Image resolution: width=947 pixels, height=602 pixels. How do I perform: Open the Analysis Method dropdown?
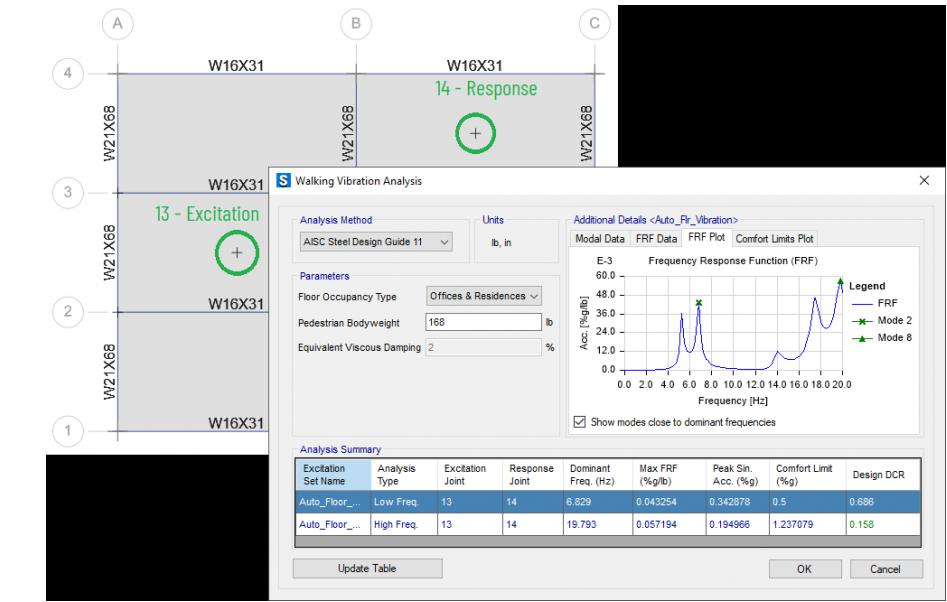[x=376, y=241]
